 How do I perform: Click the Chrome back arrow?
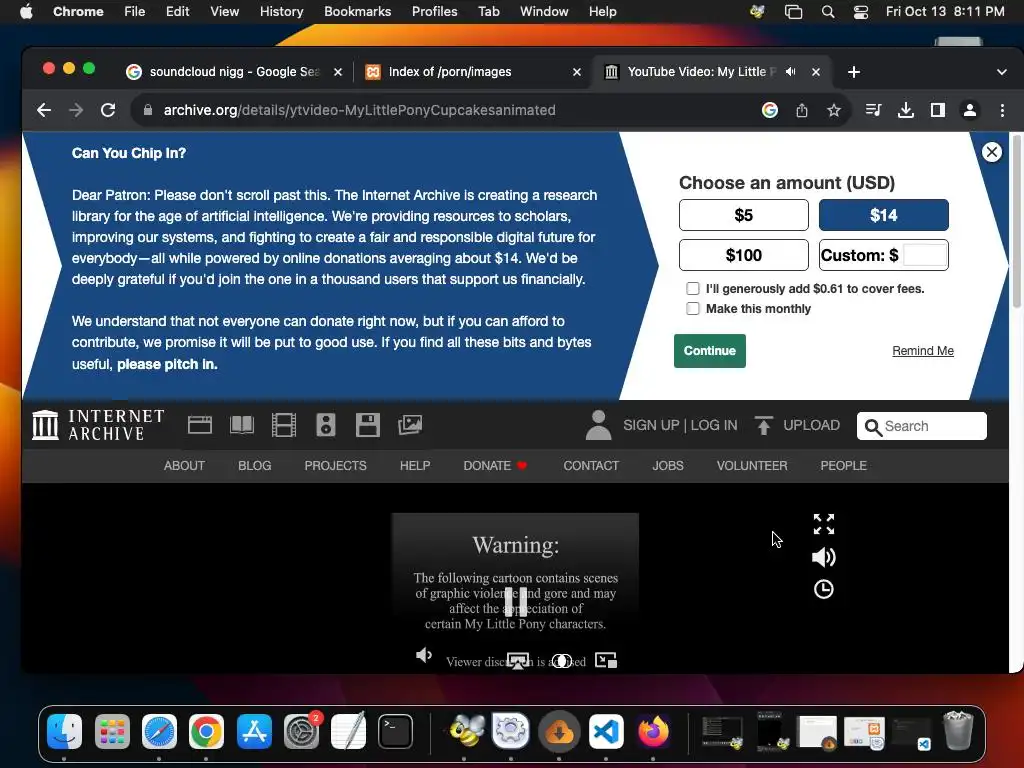pyautogui.click(x=44, y=110)
